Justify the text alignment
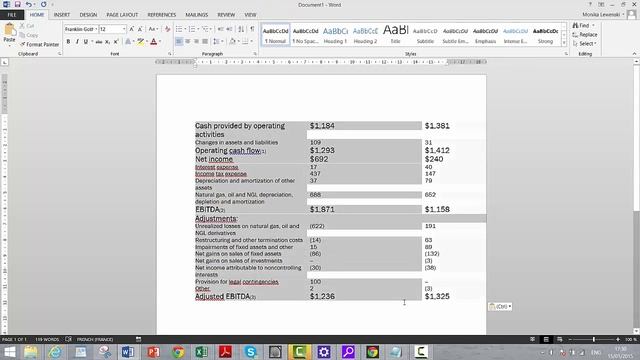Screen dimensions: 640x360 205,42
